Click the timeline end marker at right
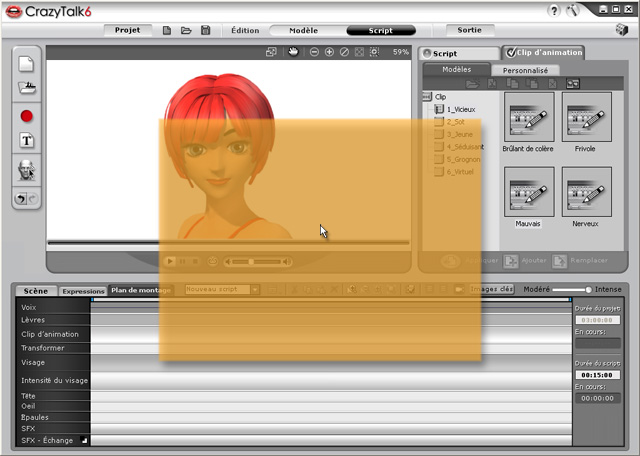The width and height of the screenshot is (640, 456). [570, 300]
